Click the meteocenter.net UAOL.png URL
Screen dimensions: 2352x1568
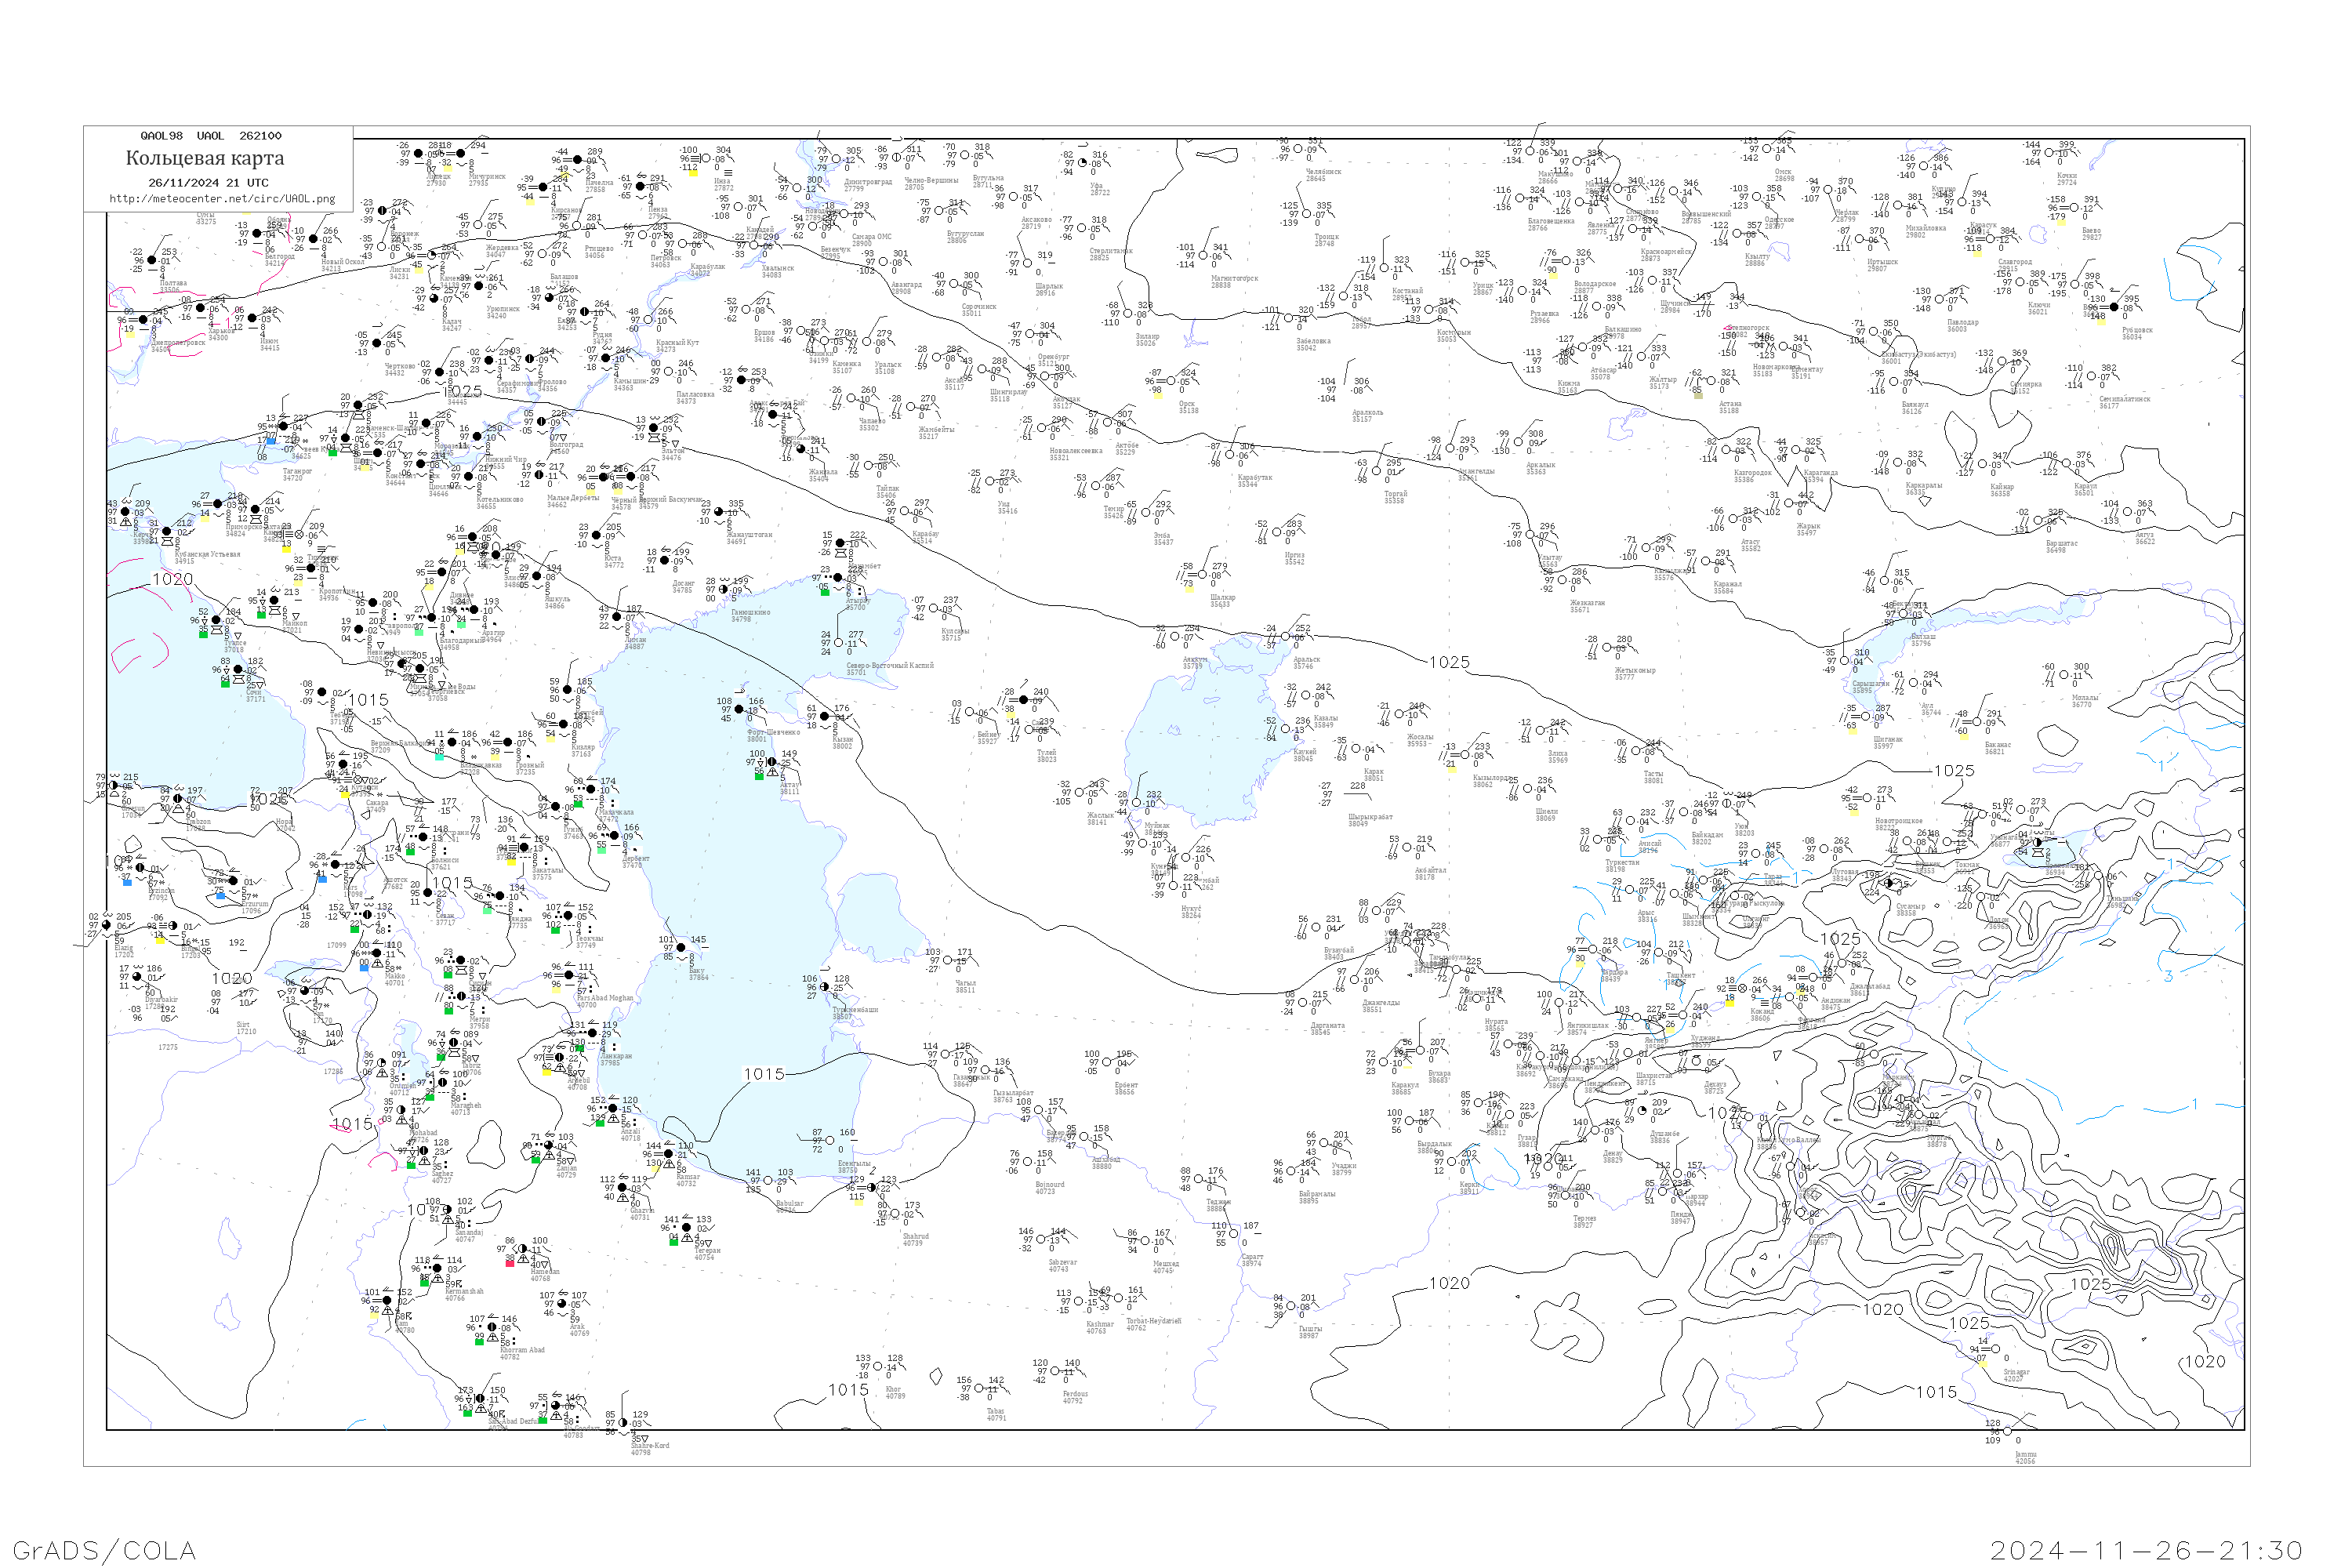coord(222,199)
